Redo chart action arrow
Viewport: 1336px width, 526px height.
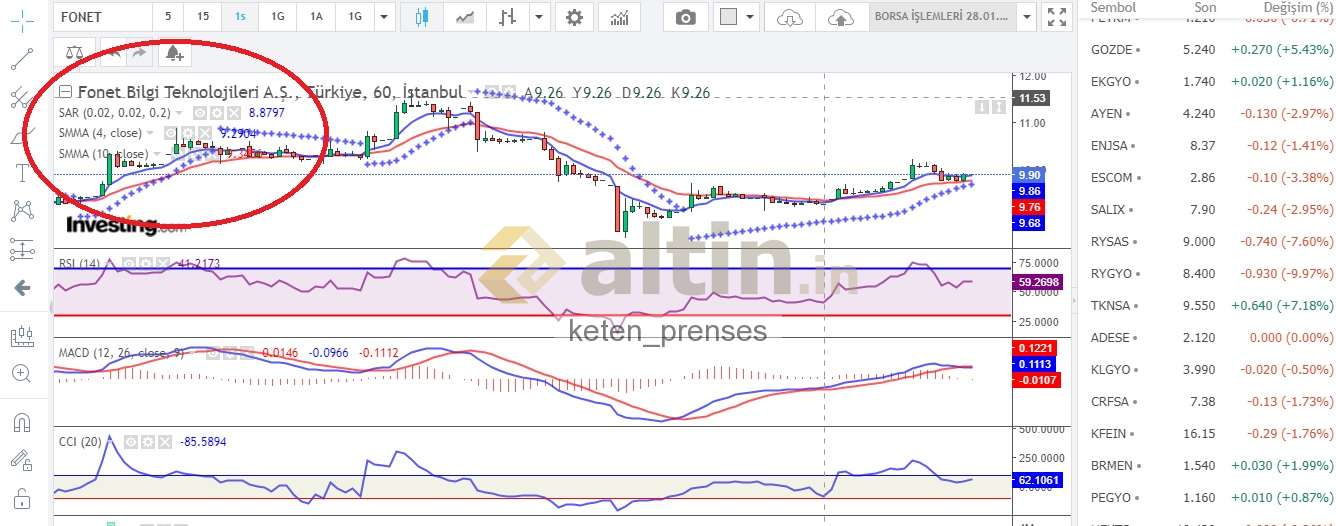tap(139, 52)
